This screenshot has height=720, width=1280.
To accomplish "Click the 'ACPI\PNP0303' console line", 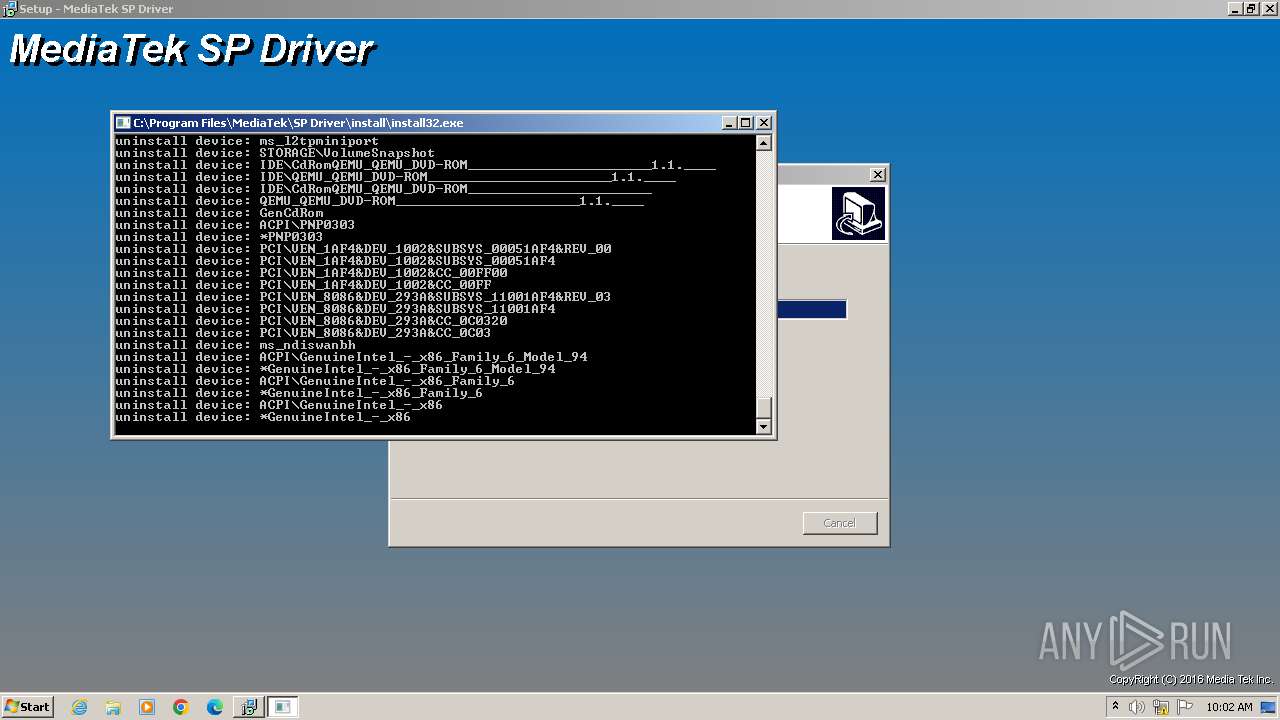I will 235,225.
